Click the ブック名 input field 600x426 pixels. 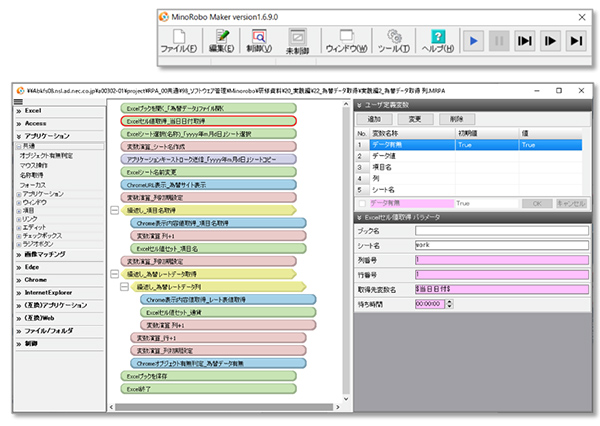[x=502, y=230]
